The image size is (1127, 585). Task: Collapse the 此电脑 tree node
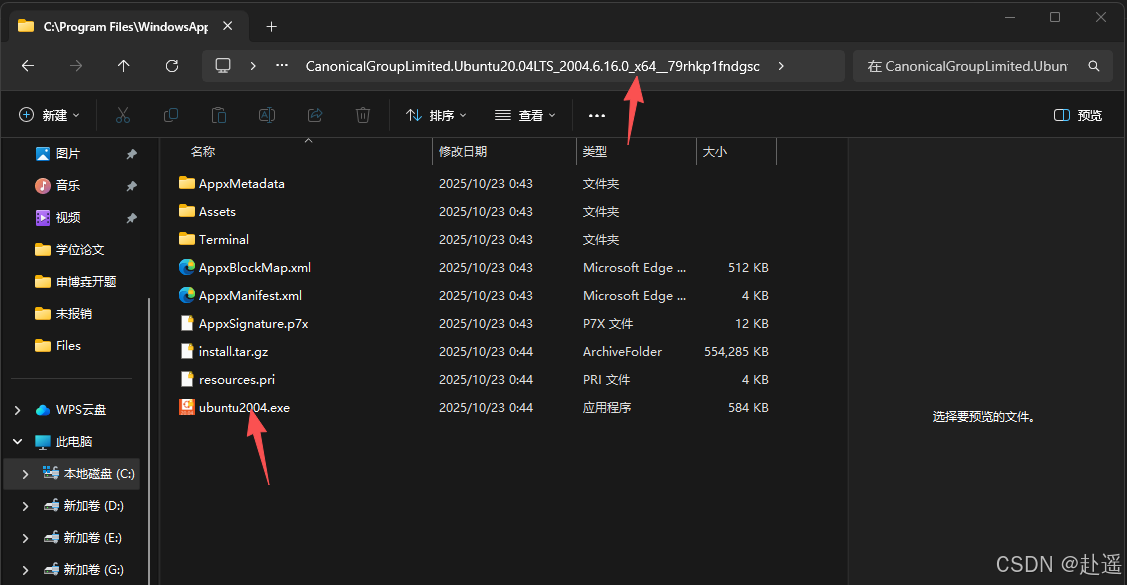tap(17, 442)
